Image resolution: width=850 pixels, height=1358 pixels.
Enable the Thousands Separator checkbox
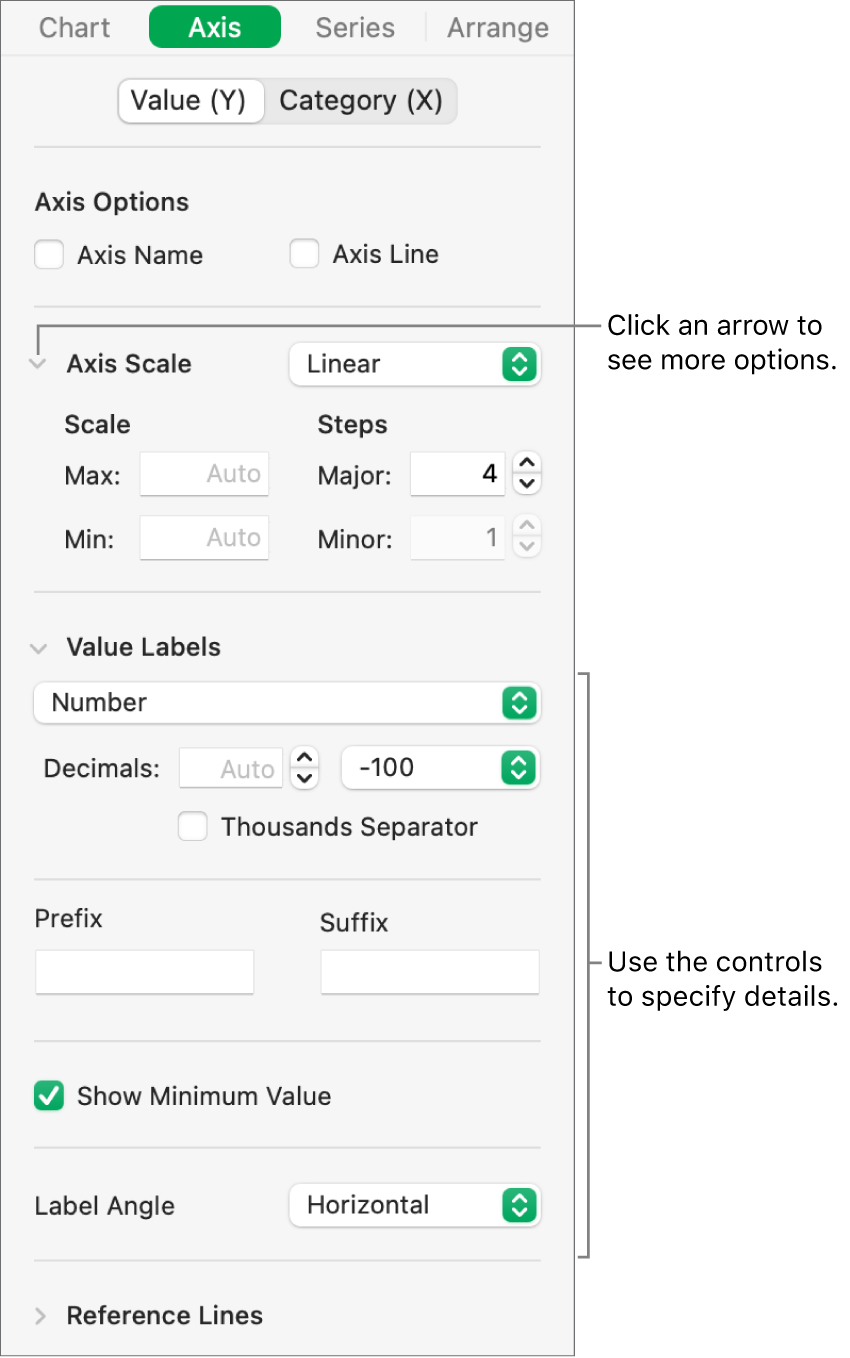point(193,826)
